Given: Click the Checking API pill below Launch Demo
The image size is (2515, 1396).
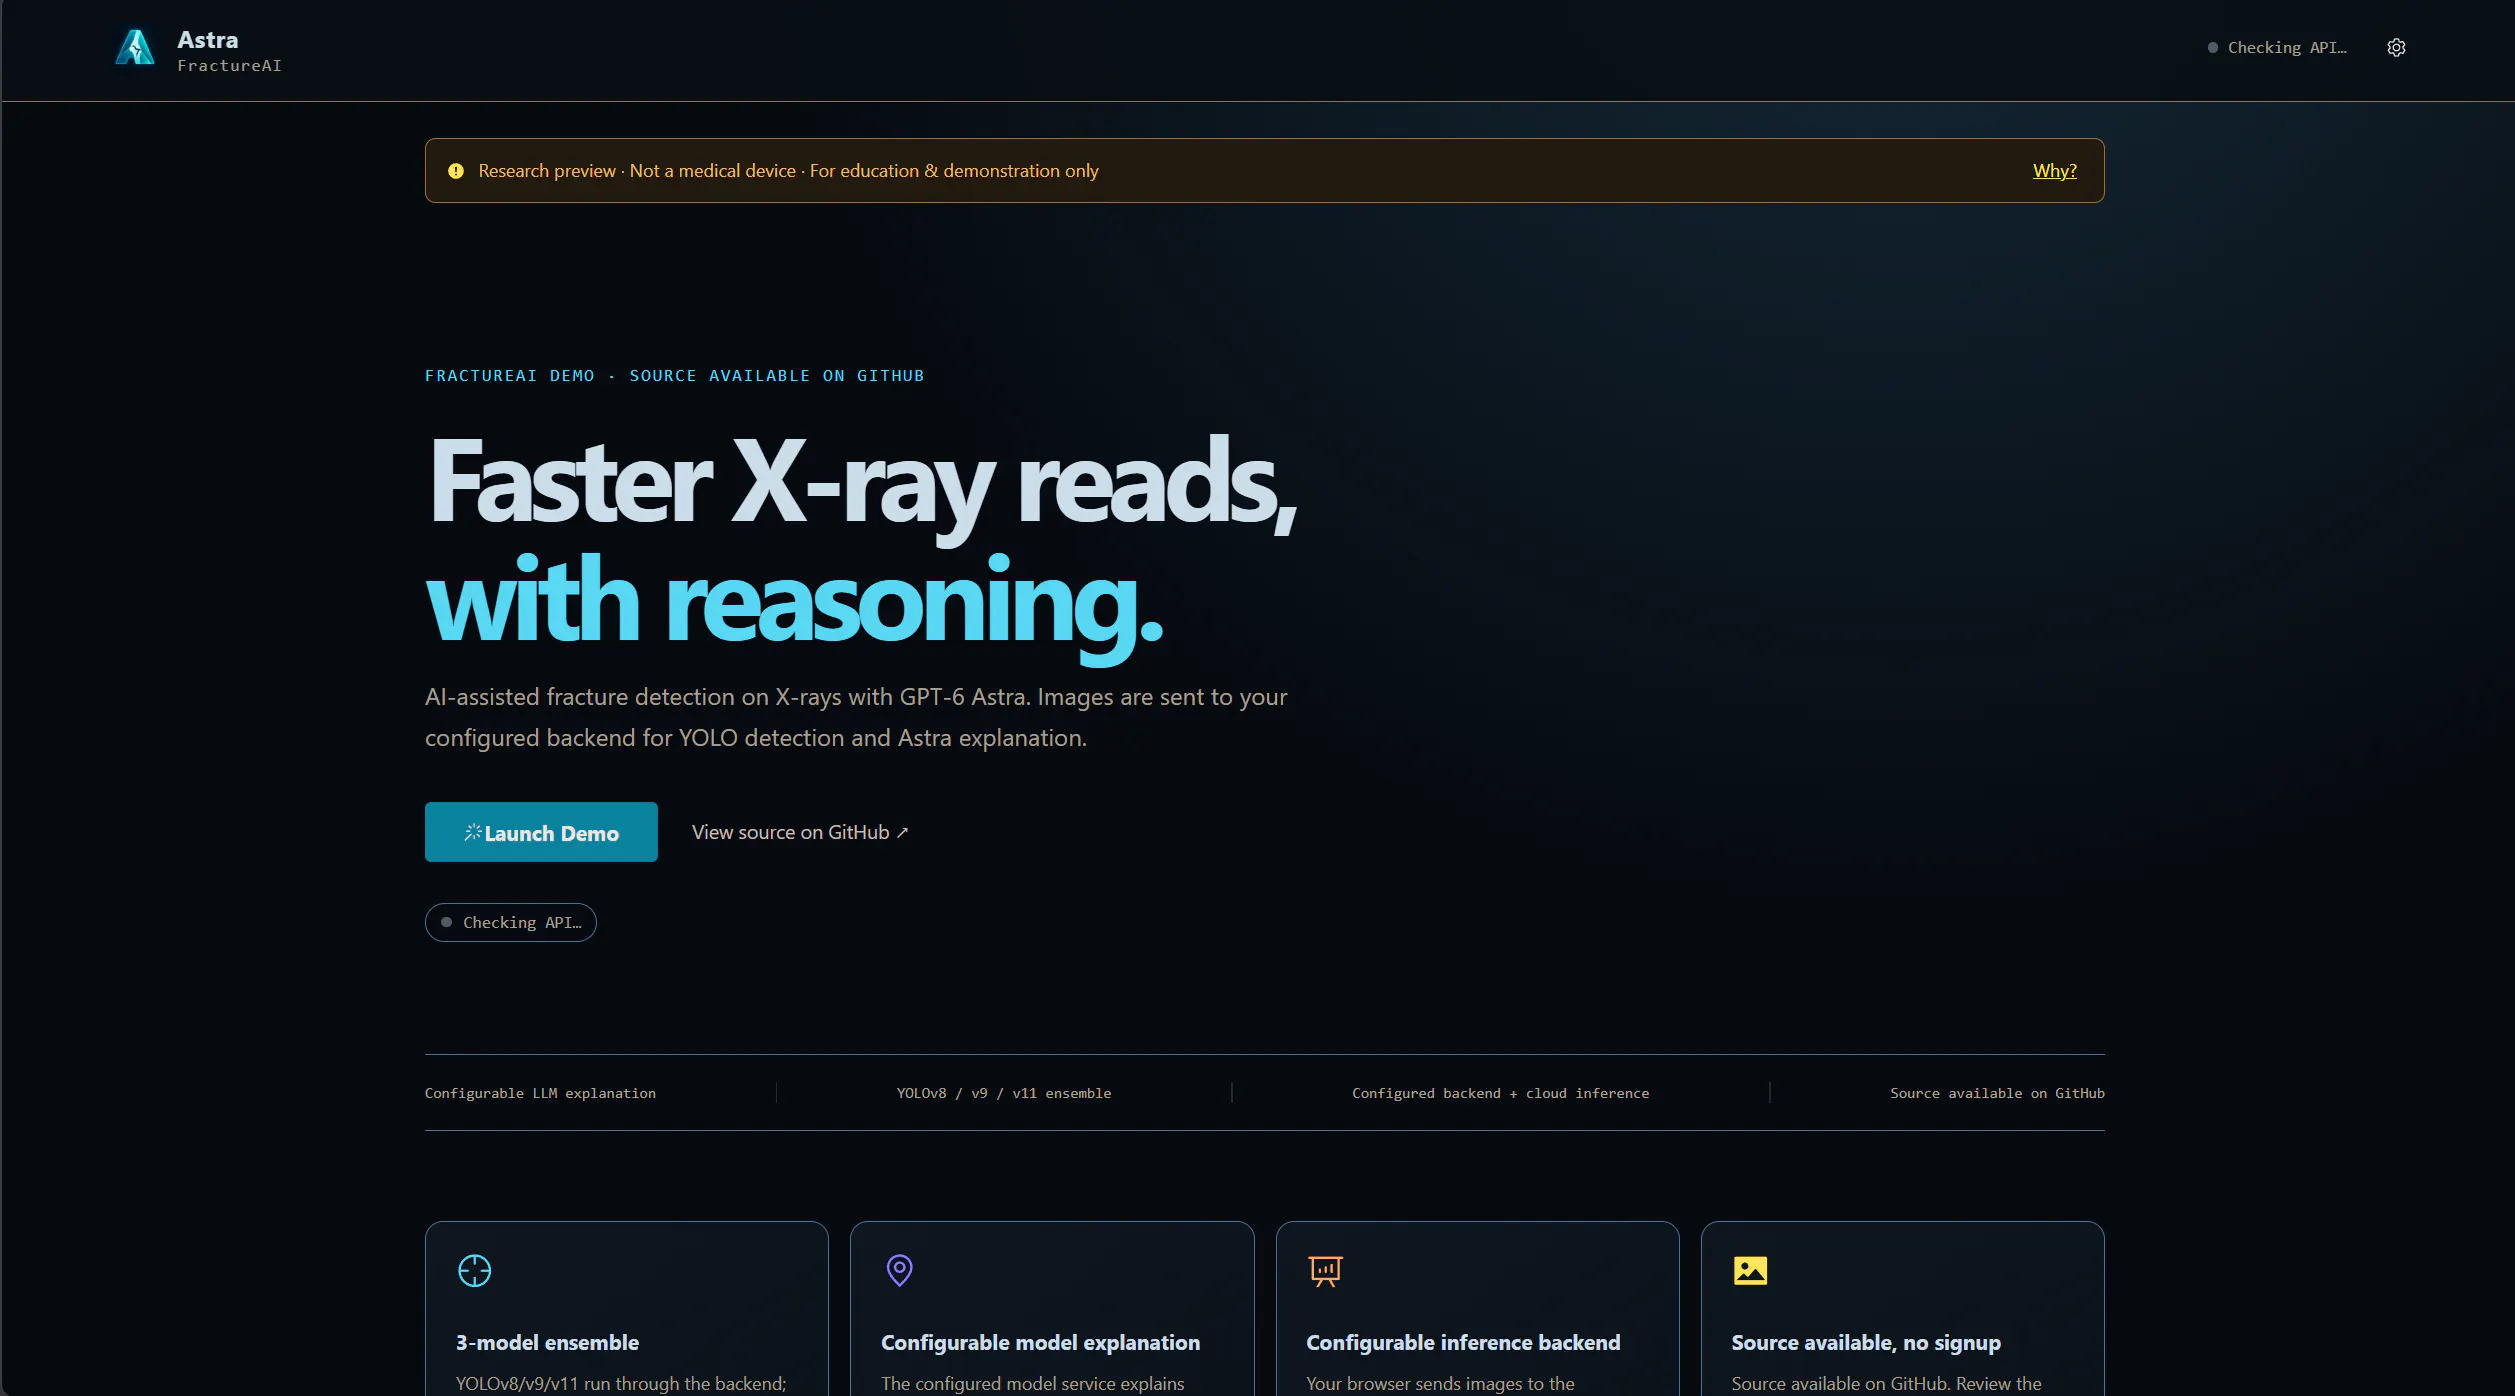Looking at the screenshot, I should click(x=510, y=922).
